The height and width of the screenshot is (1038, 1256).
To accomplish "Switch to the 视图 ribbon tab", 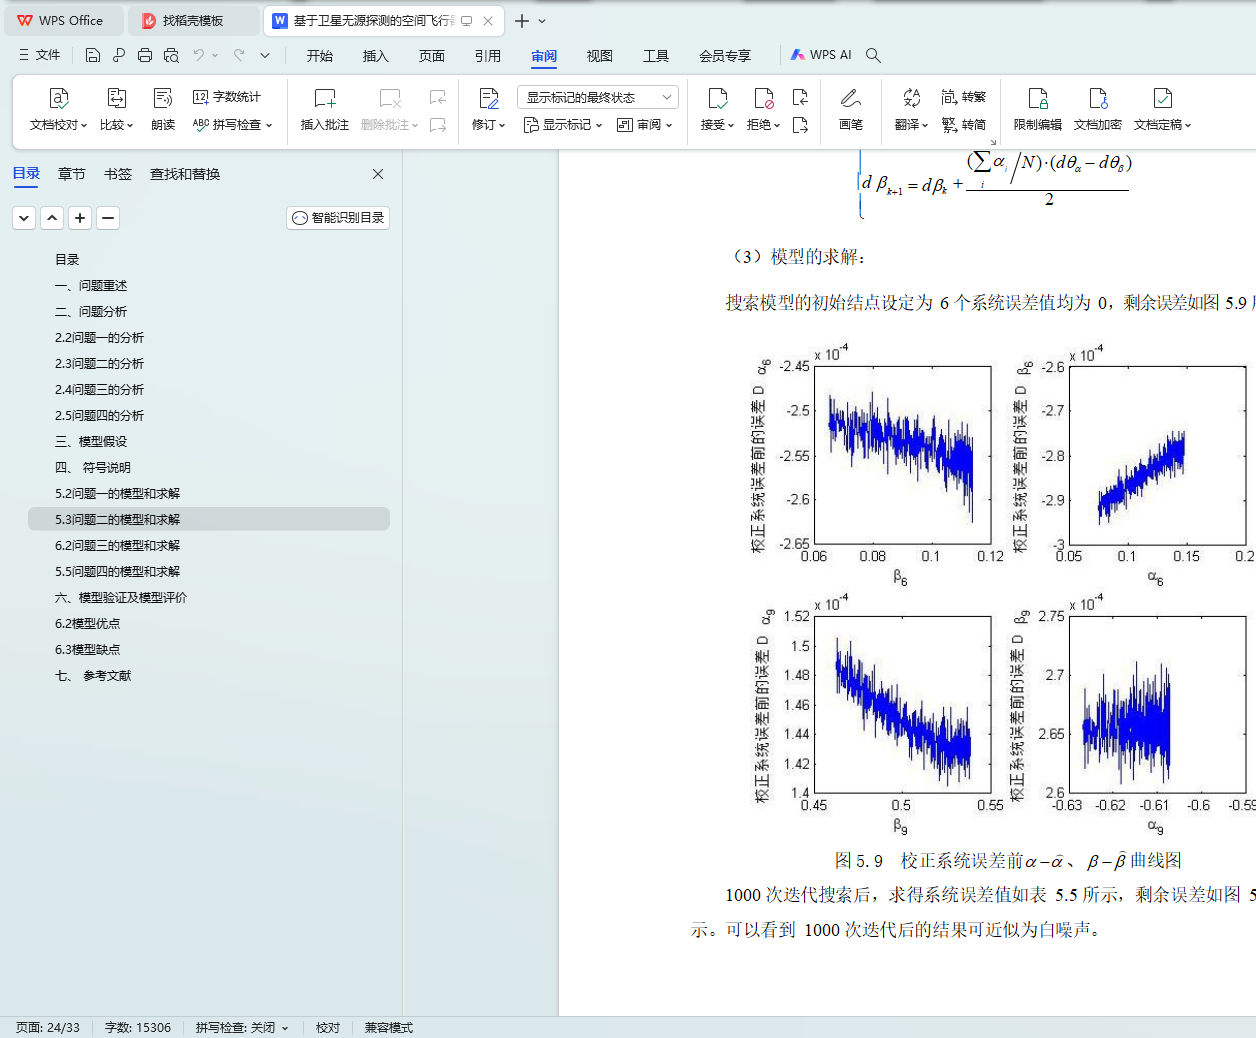I will coord(599,55).
